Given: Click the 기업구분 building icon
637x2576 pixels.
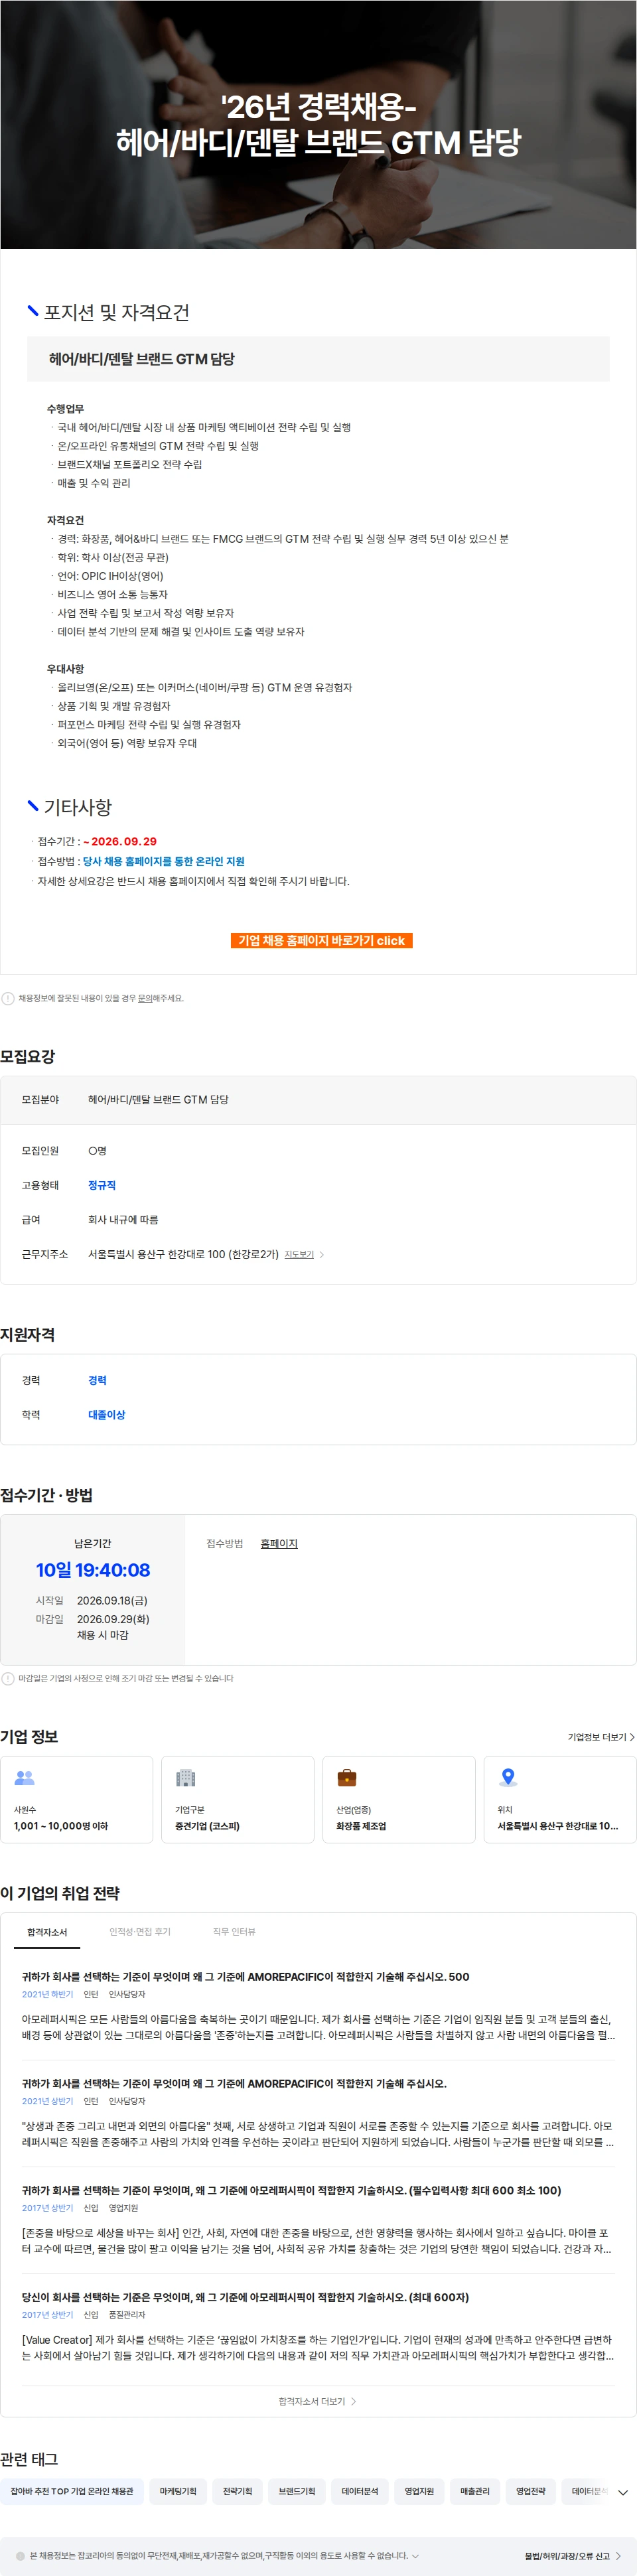Looking at the screenshot, I should pos(186,1777).
